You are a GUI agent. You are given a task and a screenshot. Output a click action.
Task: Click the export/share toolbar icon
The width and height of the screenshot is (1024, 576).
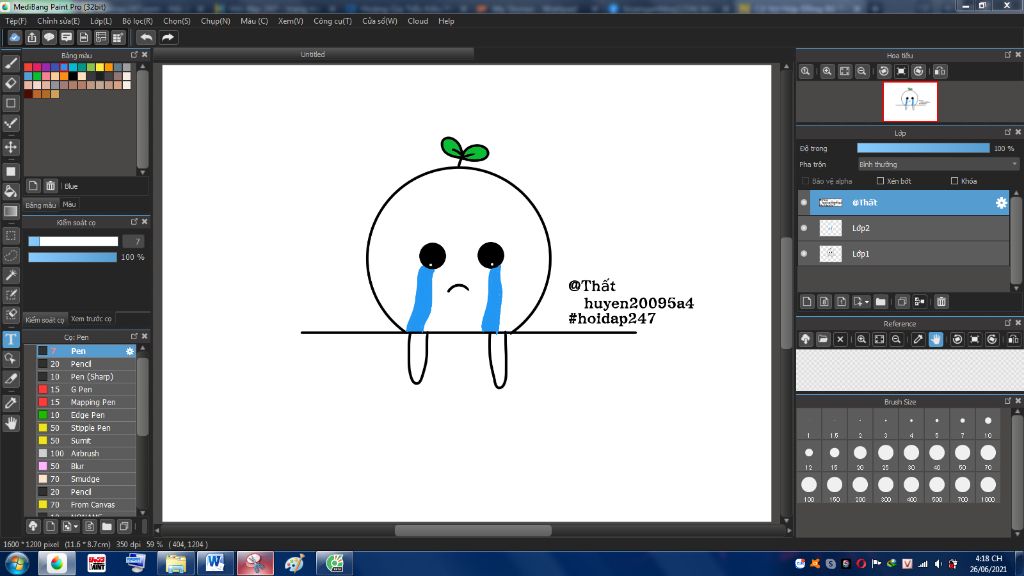(32, 37)
